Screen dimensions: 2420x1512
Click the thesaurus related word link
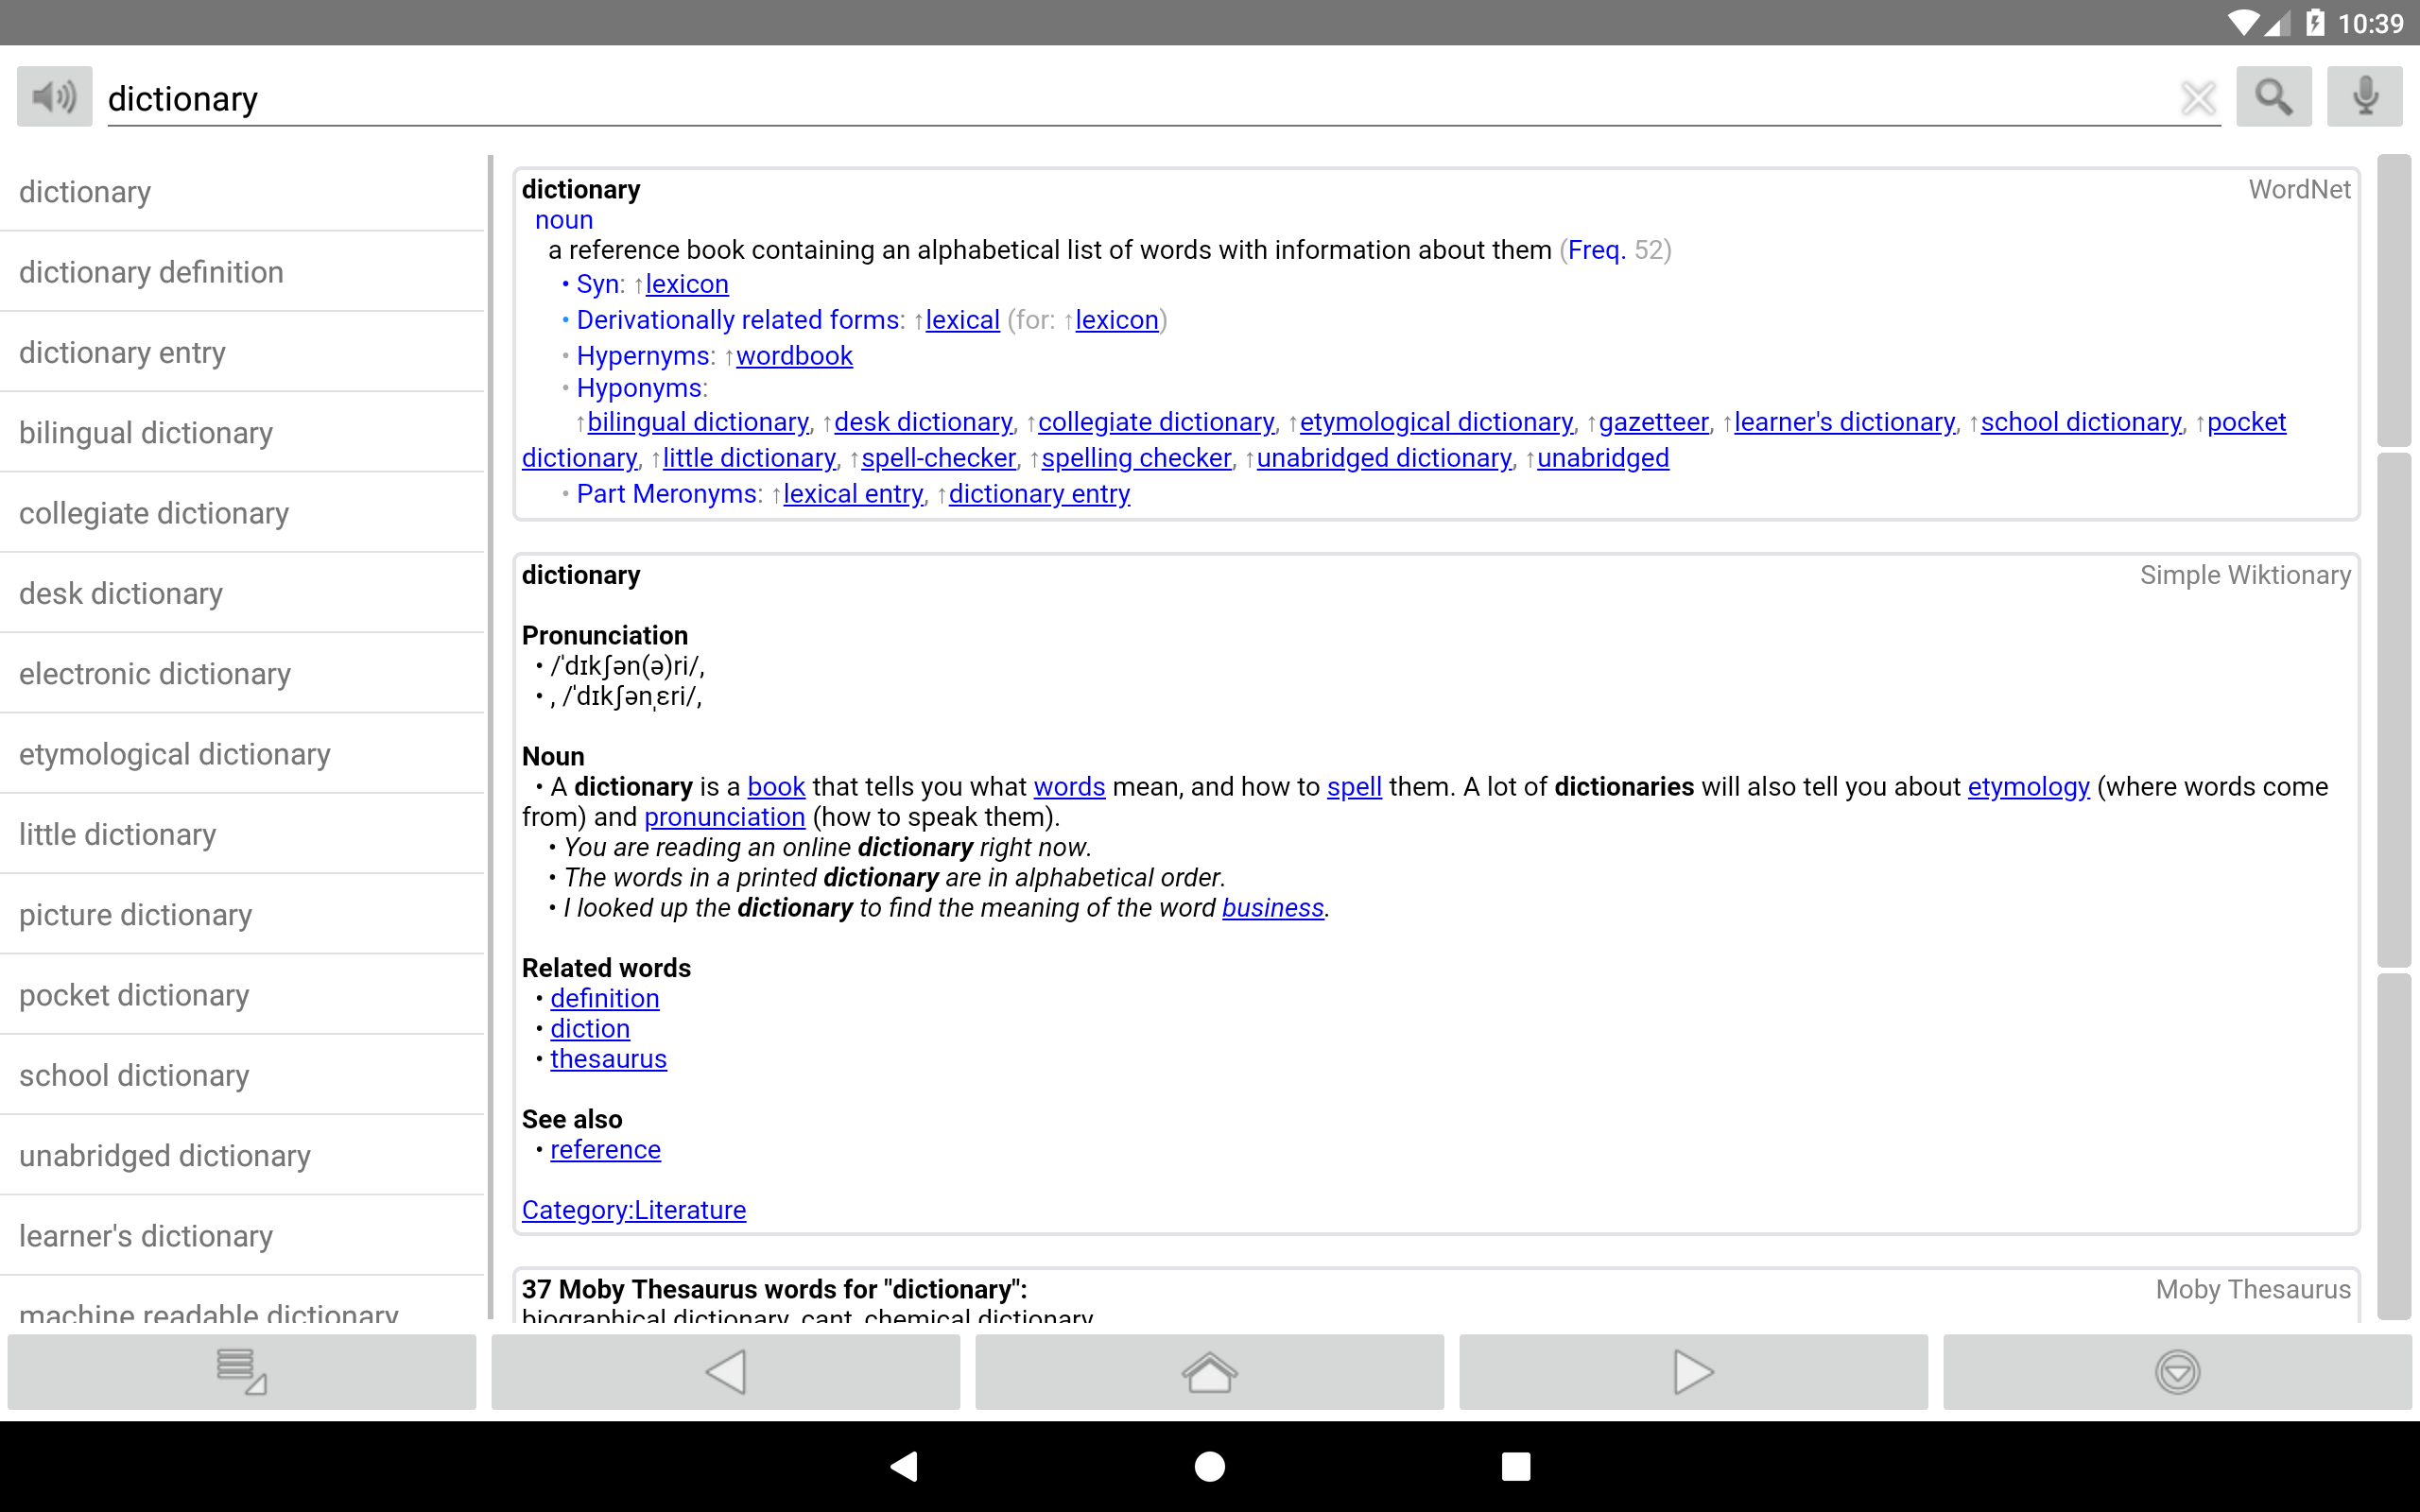[608, 1058]
